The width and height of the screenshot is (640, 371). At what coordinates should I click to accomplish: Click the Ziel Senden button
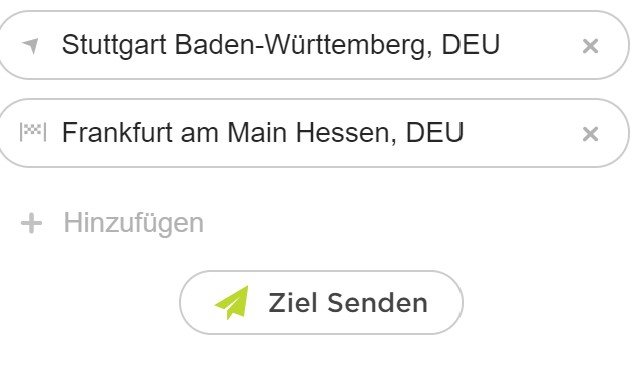[321, 302]
